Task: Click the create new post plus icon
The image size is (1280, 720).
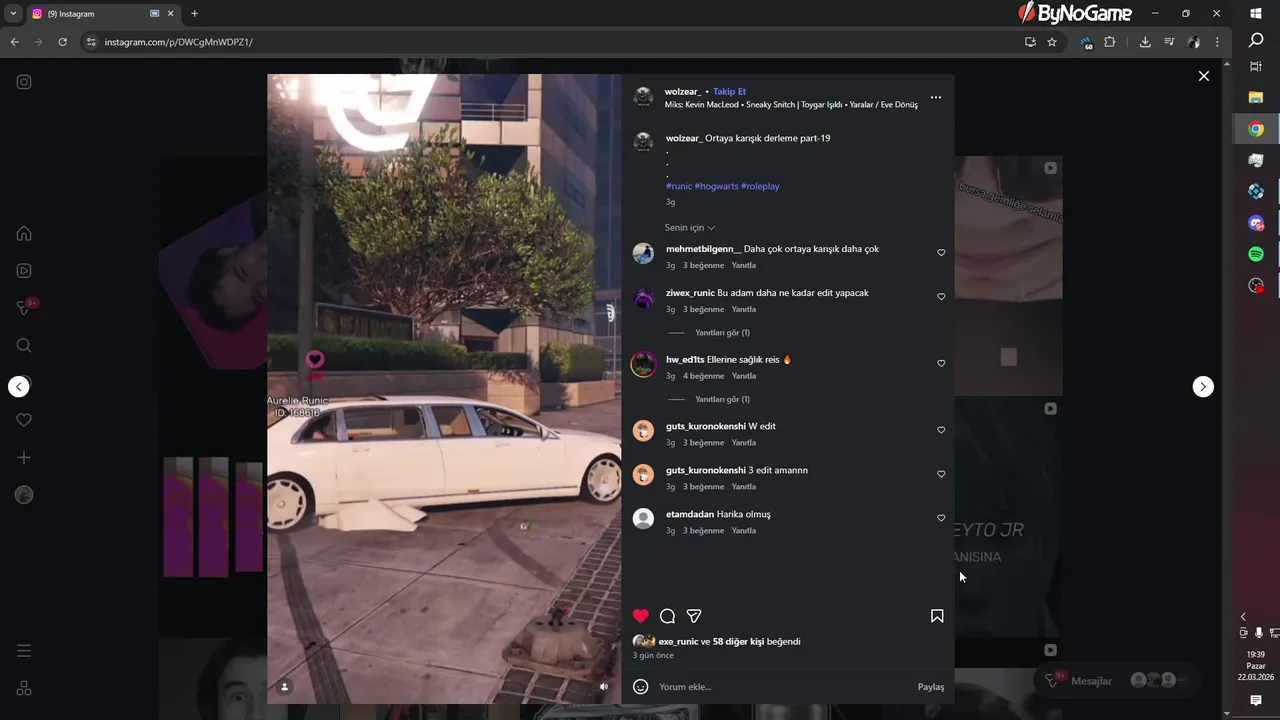Action: (x=24, y=457)
